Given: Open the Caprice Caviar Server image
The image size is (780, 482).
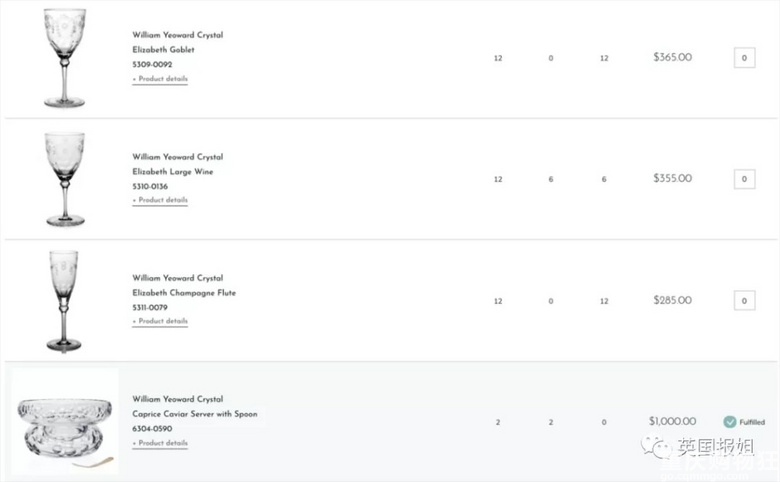Looking at the screenshot, I should coord(64,422).
